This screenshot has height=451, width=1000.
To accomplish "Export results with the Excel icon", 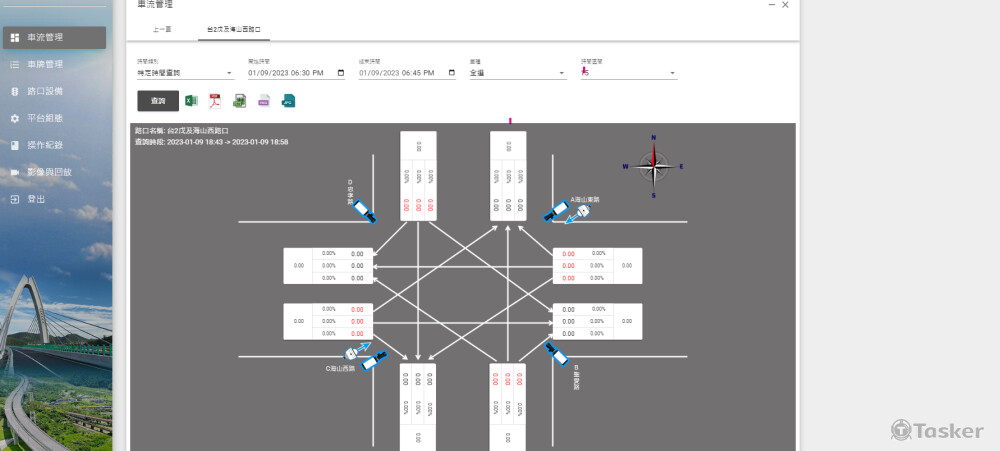I will (x=191, y=100).
